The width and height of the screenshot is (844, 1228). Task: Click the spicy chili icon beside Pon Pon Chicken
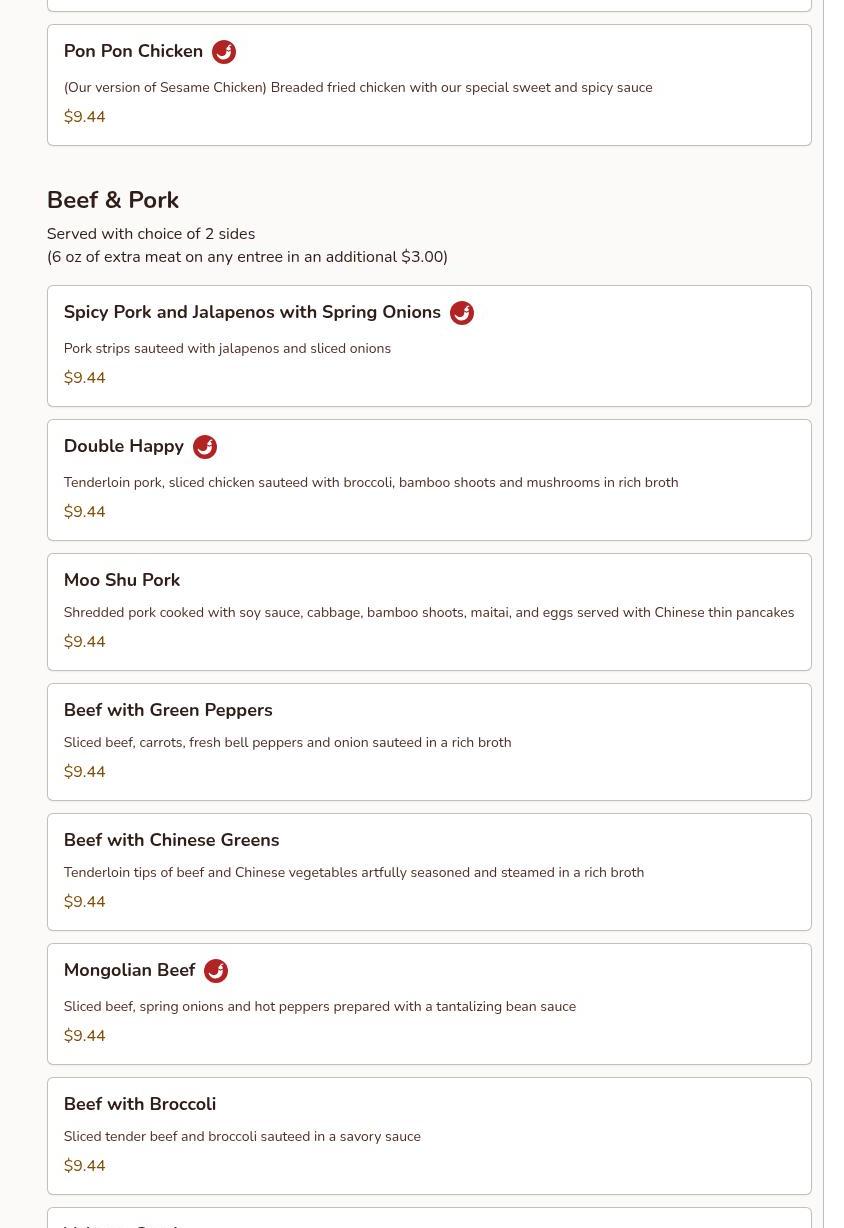(x=224, y=52)
